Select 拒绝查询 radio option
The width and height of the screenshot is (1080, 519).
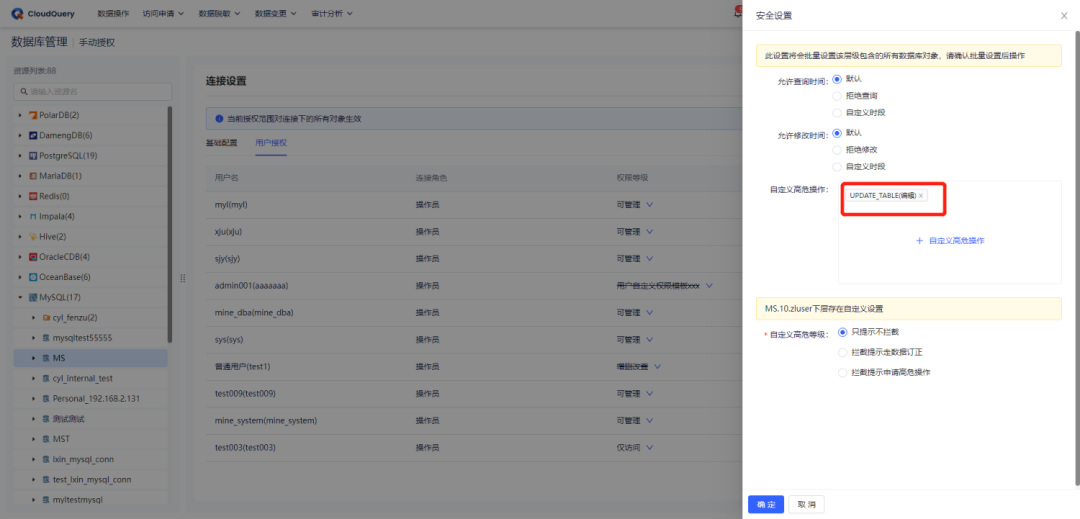tap(837, 96)
